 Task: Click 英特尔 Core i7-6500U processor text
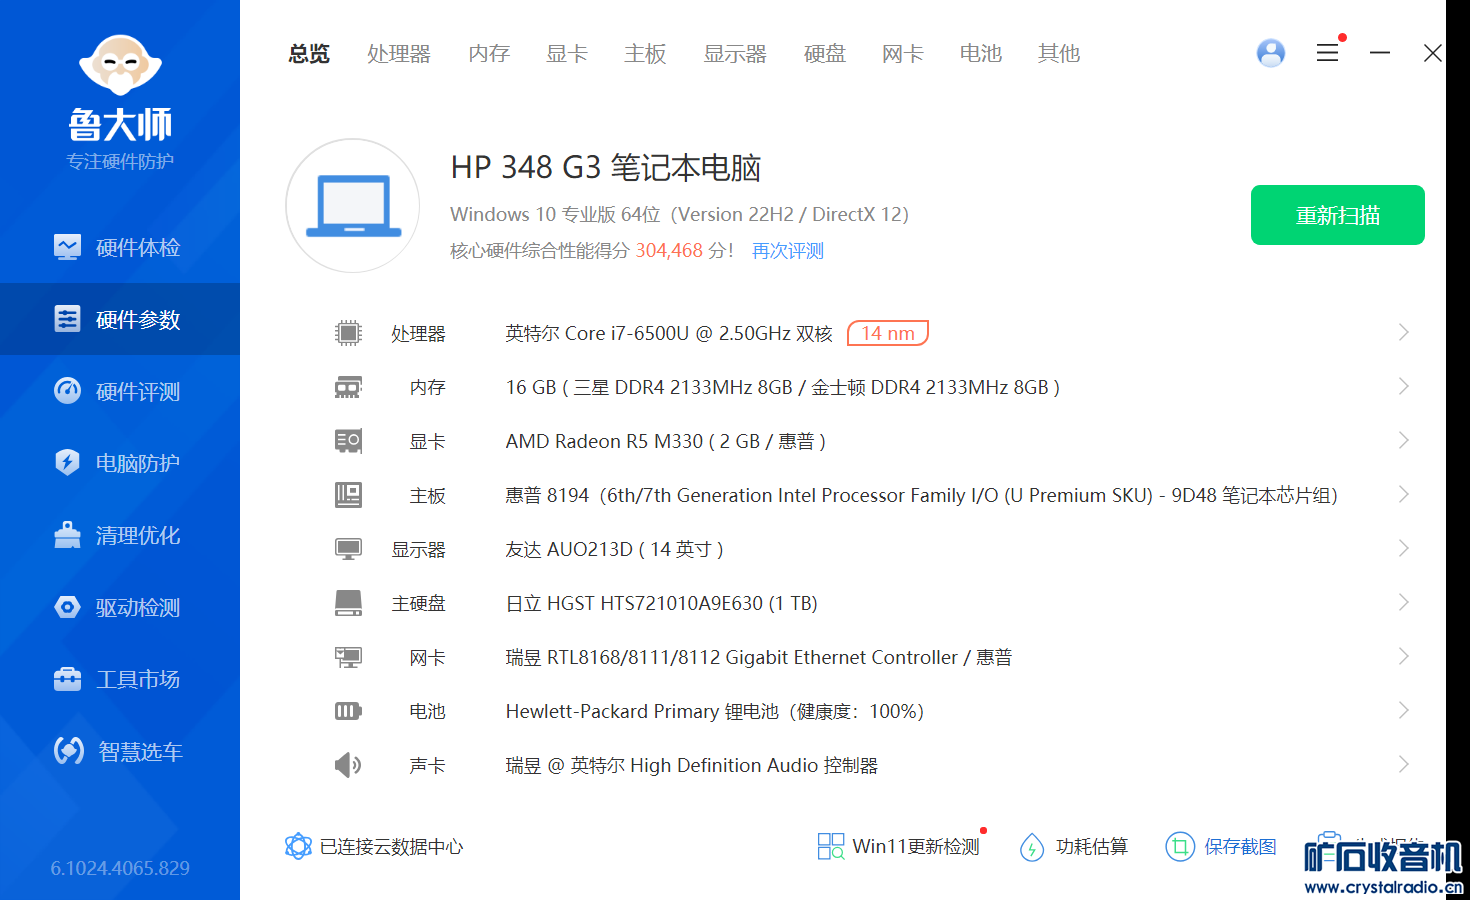tap(669, 333)
